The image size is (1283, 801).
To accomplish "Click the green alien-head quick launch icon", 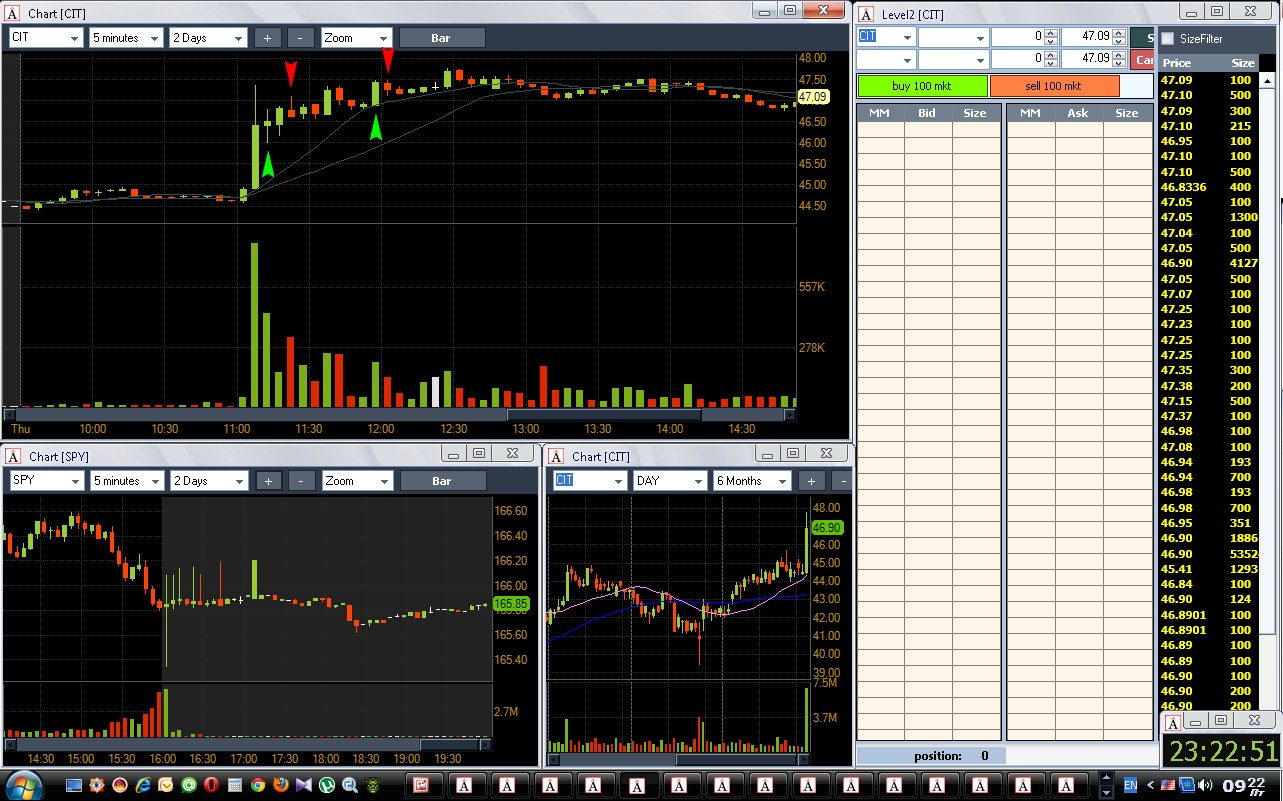I will (374, 785).
